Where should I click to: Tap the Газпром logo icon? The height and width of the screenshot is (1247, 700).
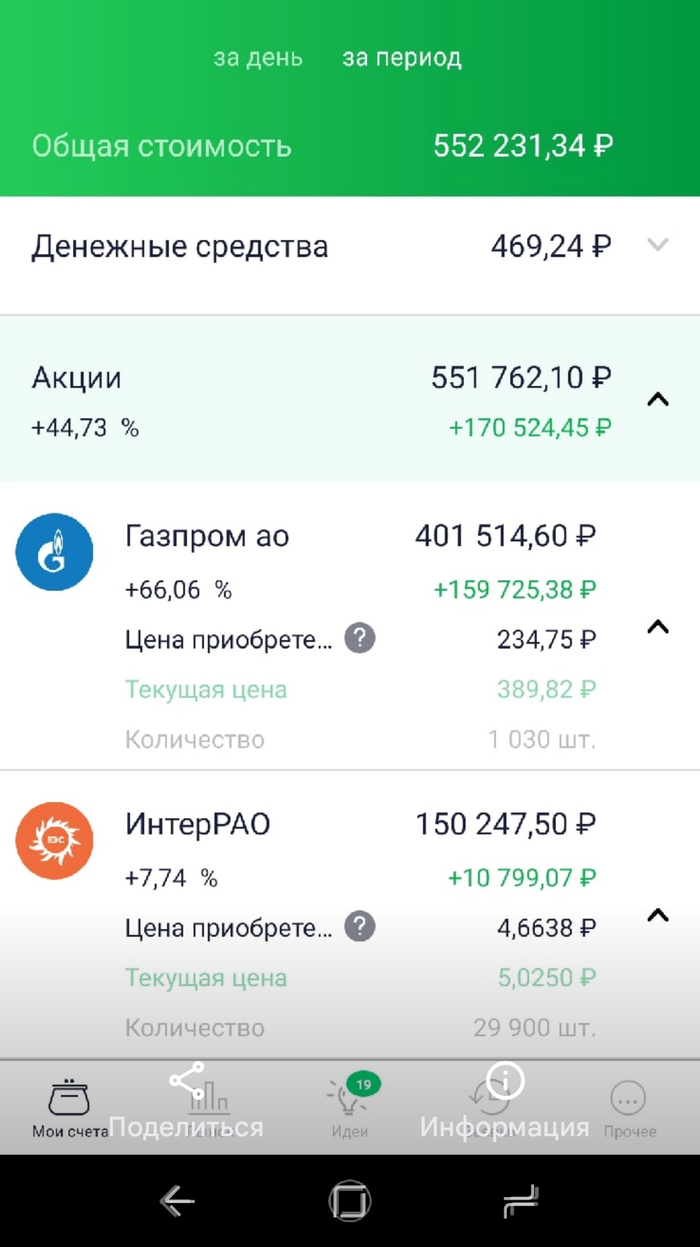pyautogui.click(x=54, y=551)
